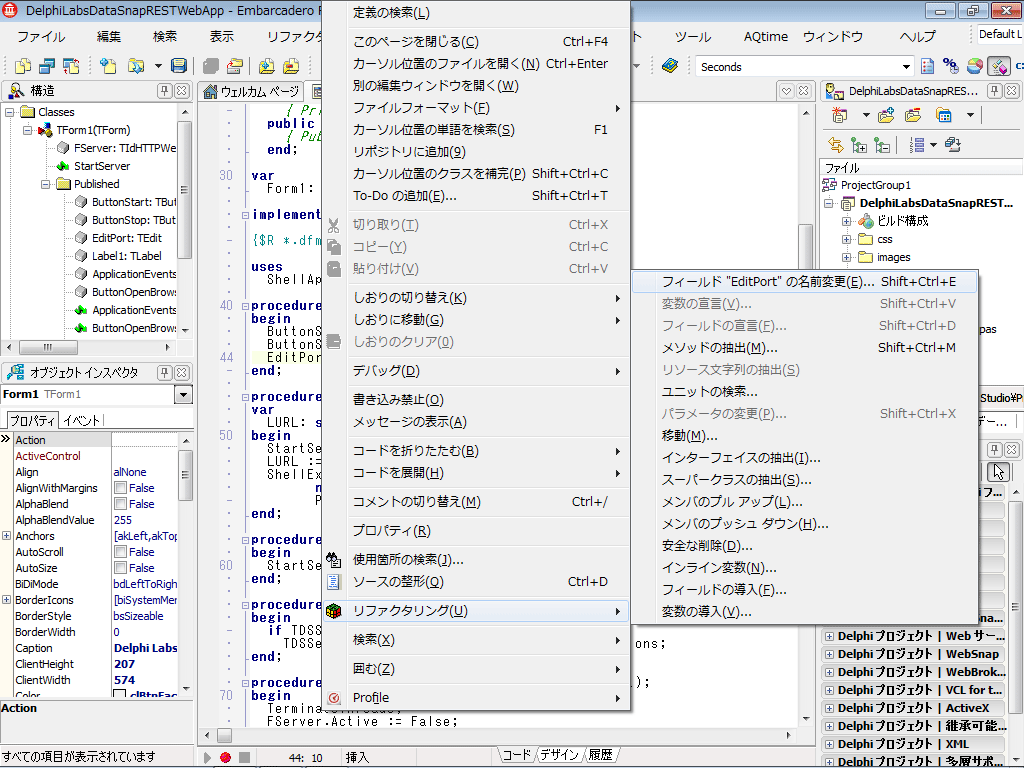Click the Project Manager sync arrows icon
This screenshot has height=768, width=1024.
click(835, 145)
